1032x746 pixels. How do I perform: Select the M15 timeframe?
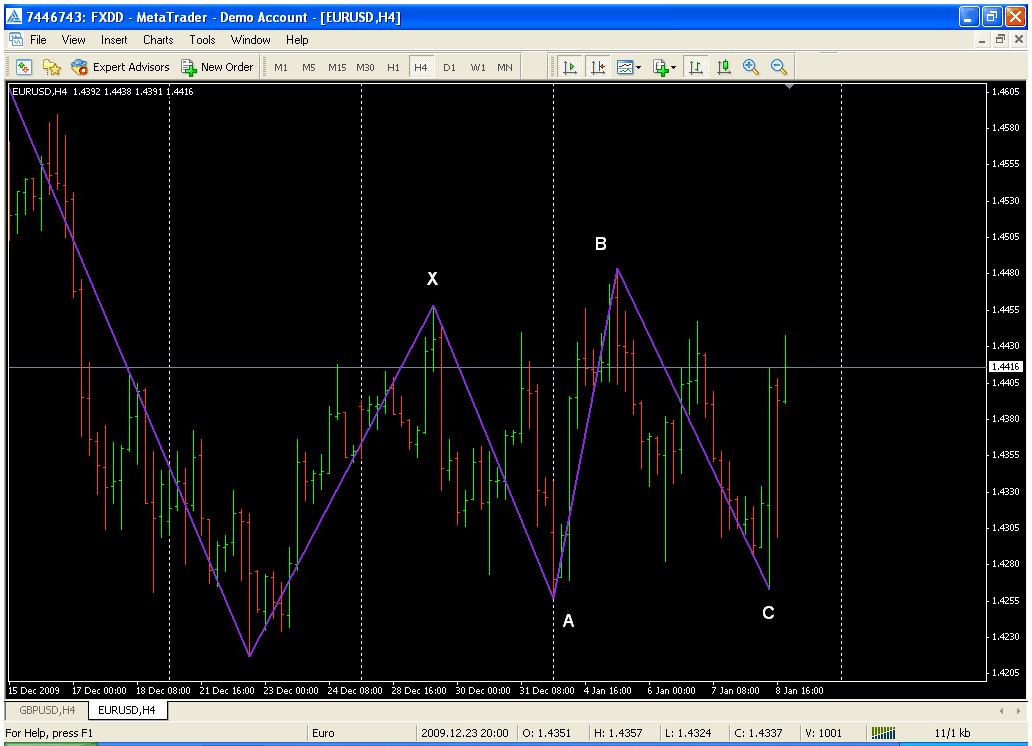pyautogui.click(x=337, y=67)
